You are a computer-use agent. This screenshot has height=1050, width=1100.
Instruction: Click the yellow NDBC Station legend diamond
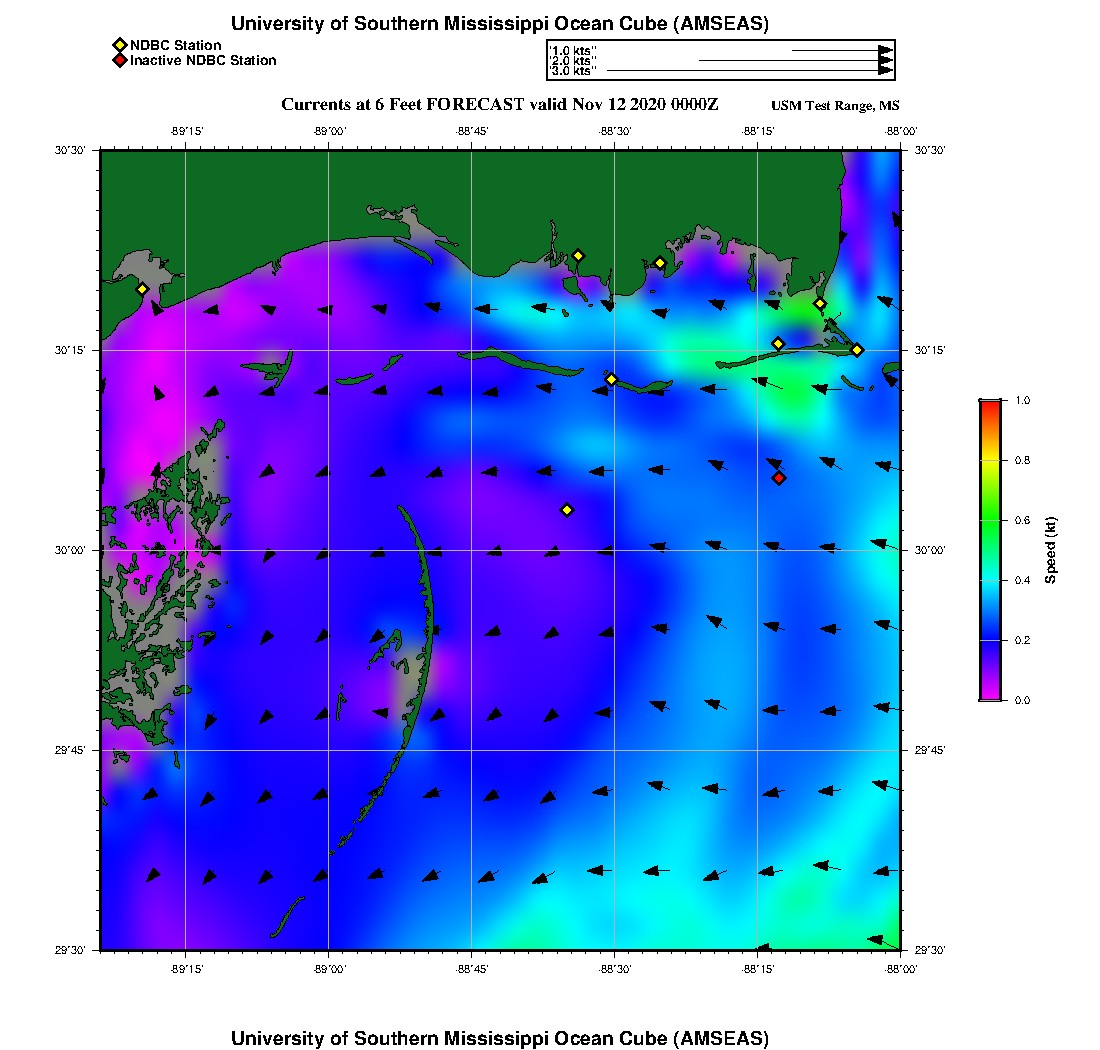pyautogui.click(x=119, y=45)
